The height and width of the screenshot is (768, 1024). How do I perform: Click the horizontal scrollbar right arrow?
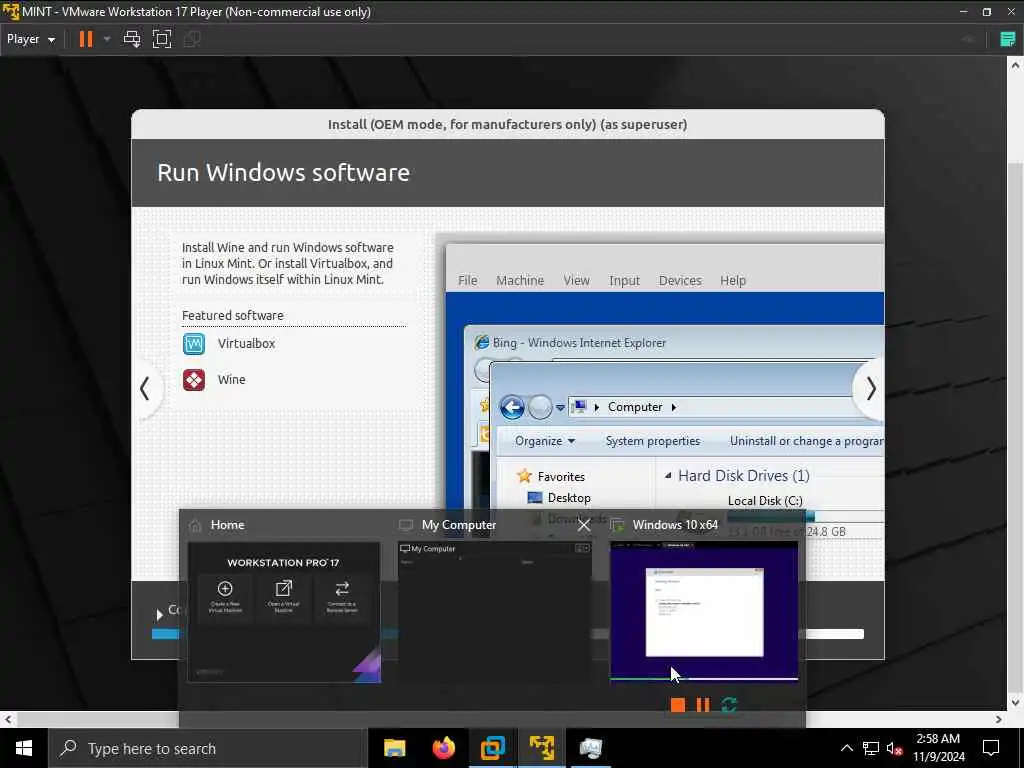pos(999,720)
